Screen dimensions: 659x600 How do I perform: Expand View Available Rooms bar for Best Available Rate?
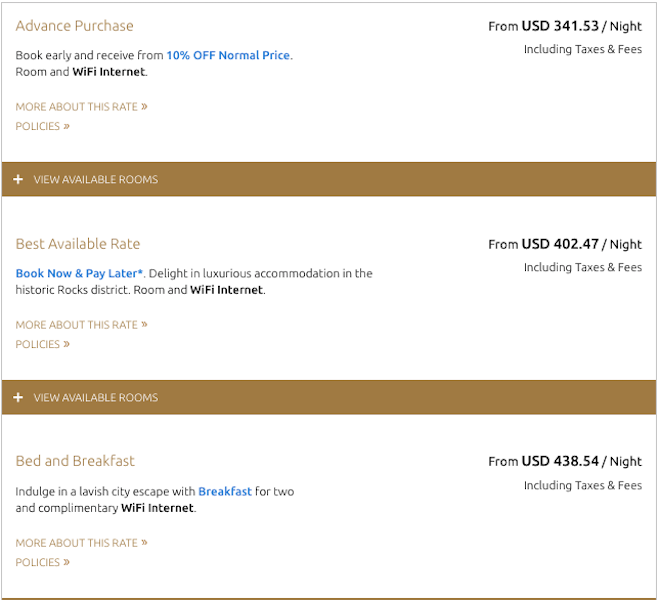[96, 398]
